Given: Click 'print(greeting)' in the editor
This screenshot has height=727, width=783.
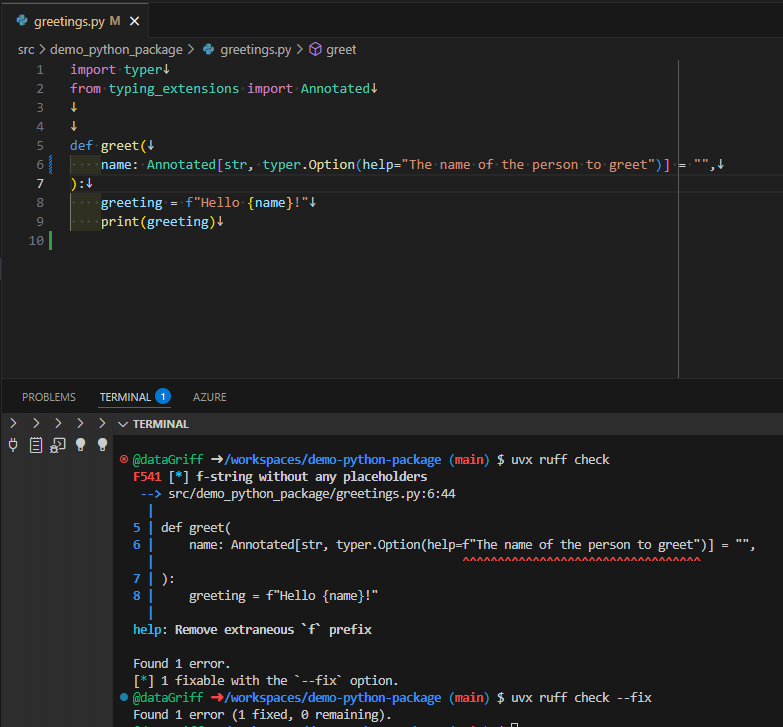Looking at the screenshot, I should pyautogui.click(x=158, y=222).
